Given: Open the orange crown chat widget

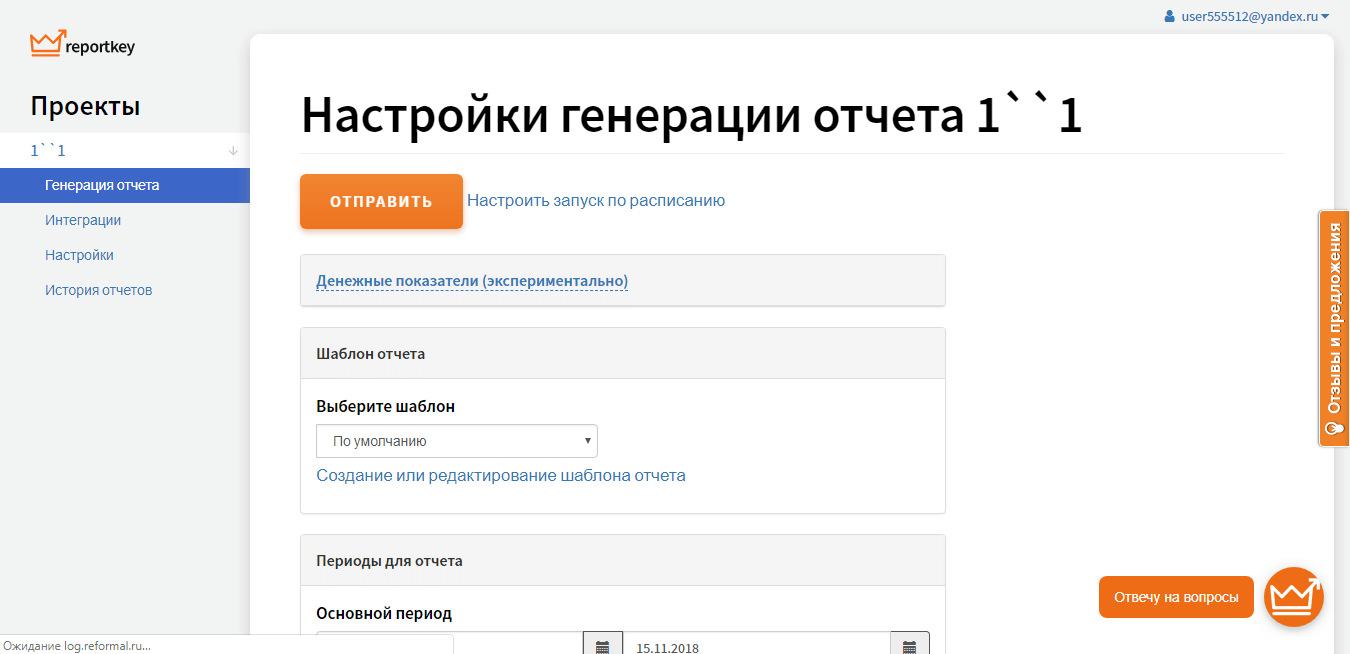Looking at the screenshot, I should coord(1293,597).
